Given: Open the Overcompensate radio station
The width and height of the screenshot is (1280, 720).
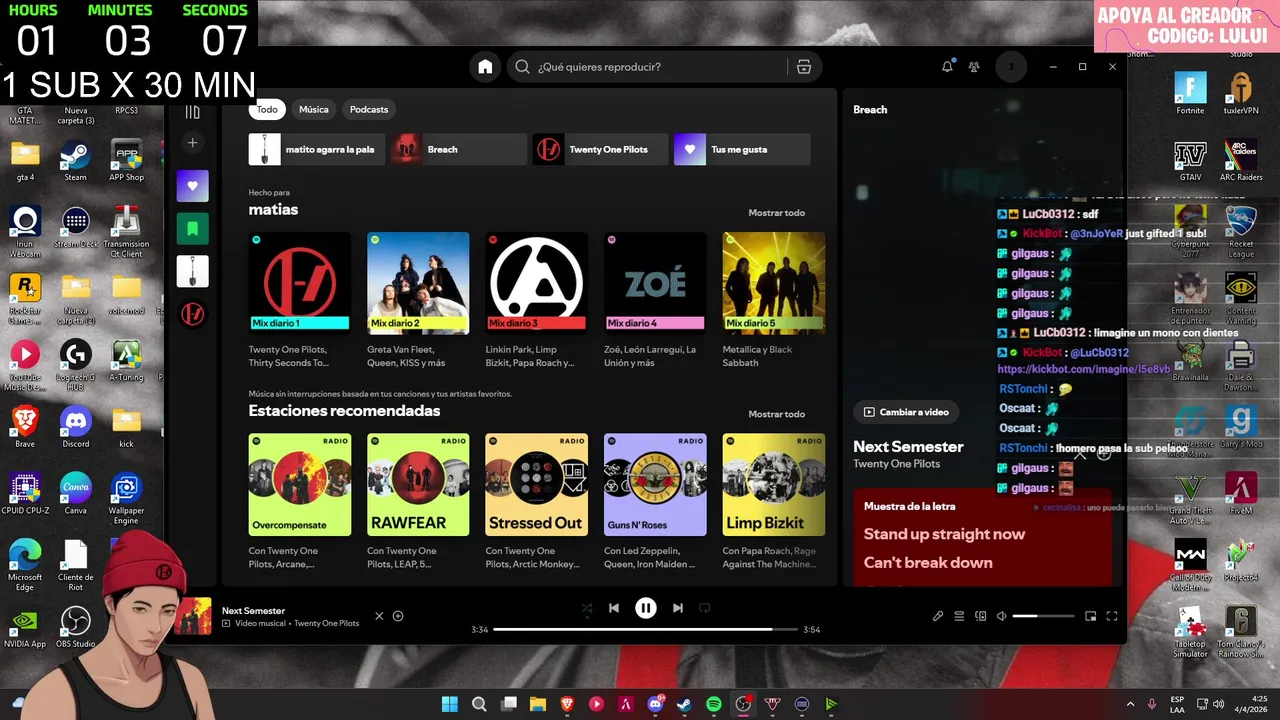Looking at the screenshot, I should point(300,484).
